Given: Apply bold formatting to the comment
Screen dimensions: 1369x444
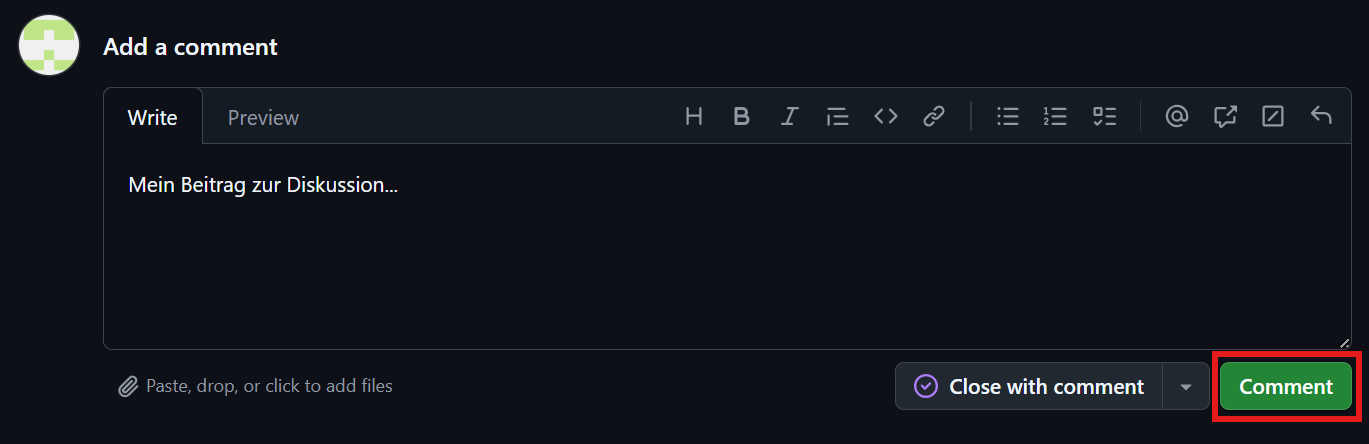Looking at the screenshot, I should click(741, 116).
